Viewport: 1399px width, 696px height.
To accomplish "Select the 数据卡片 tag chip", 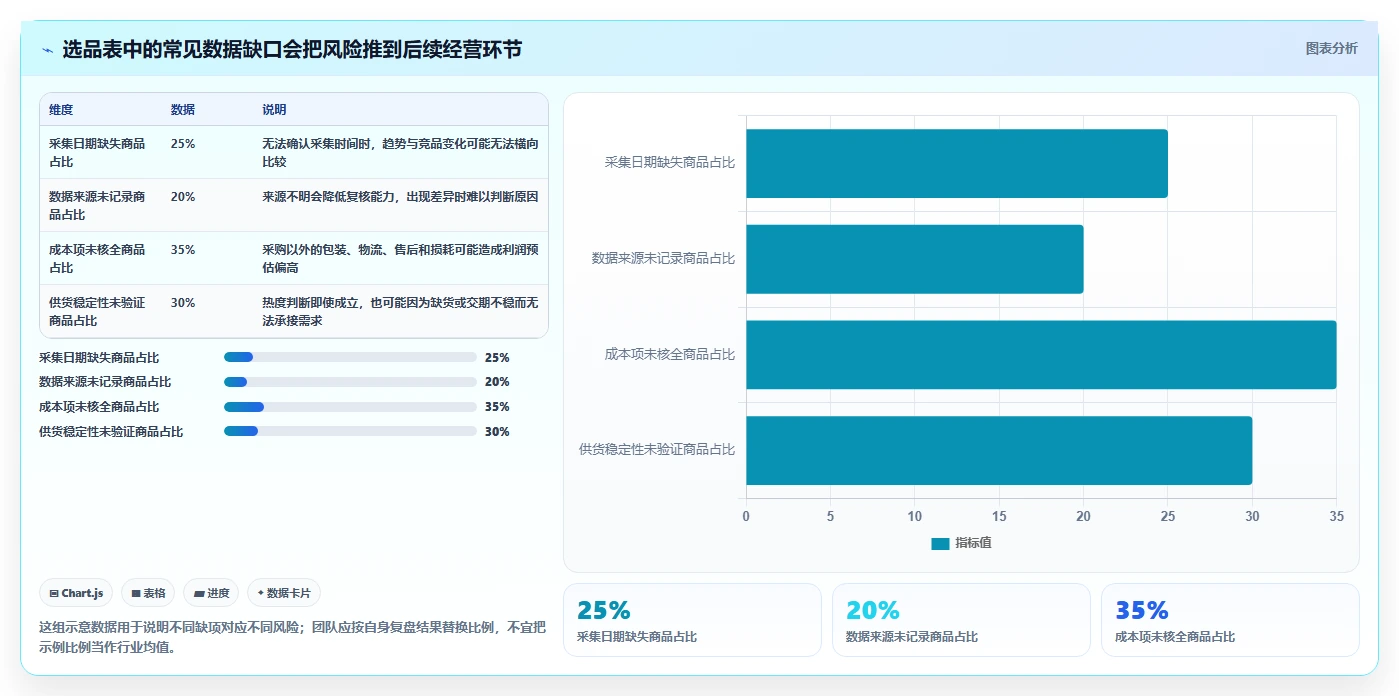I will (284, 593).
